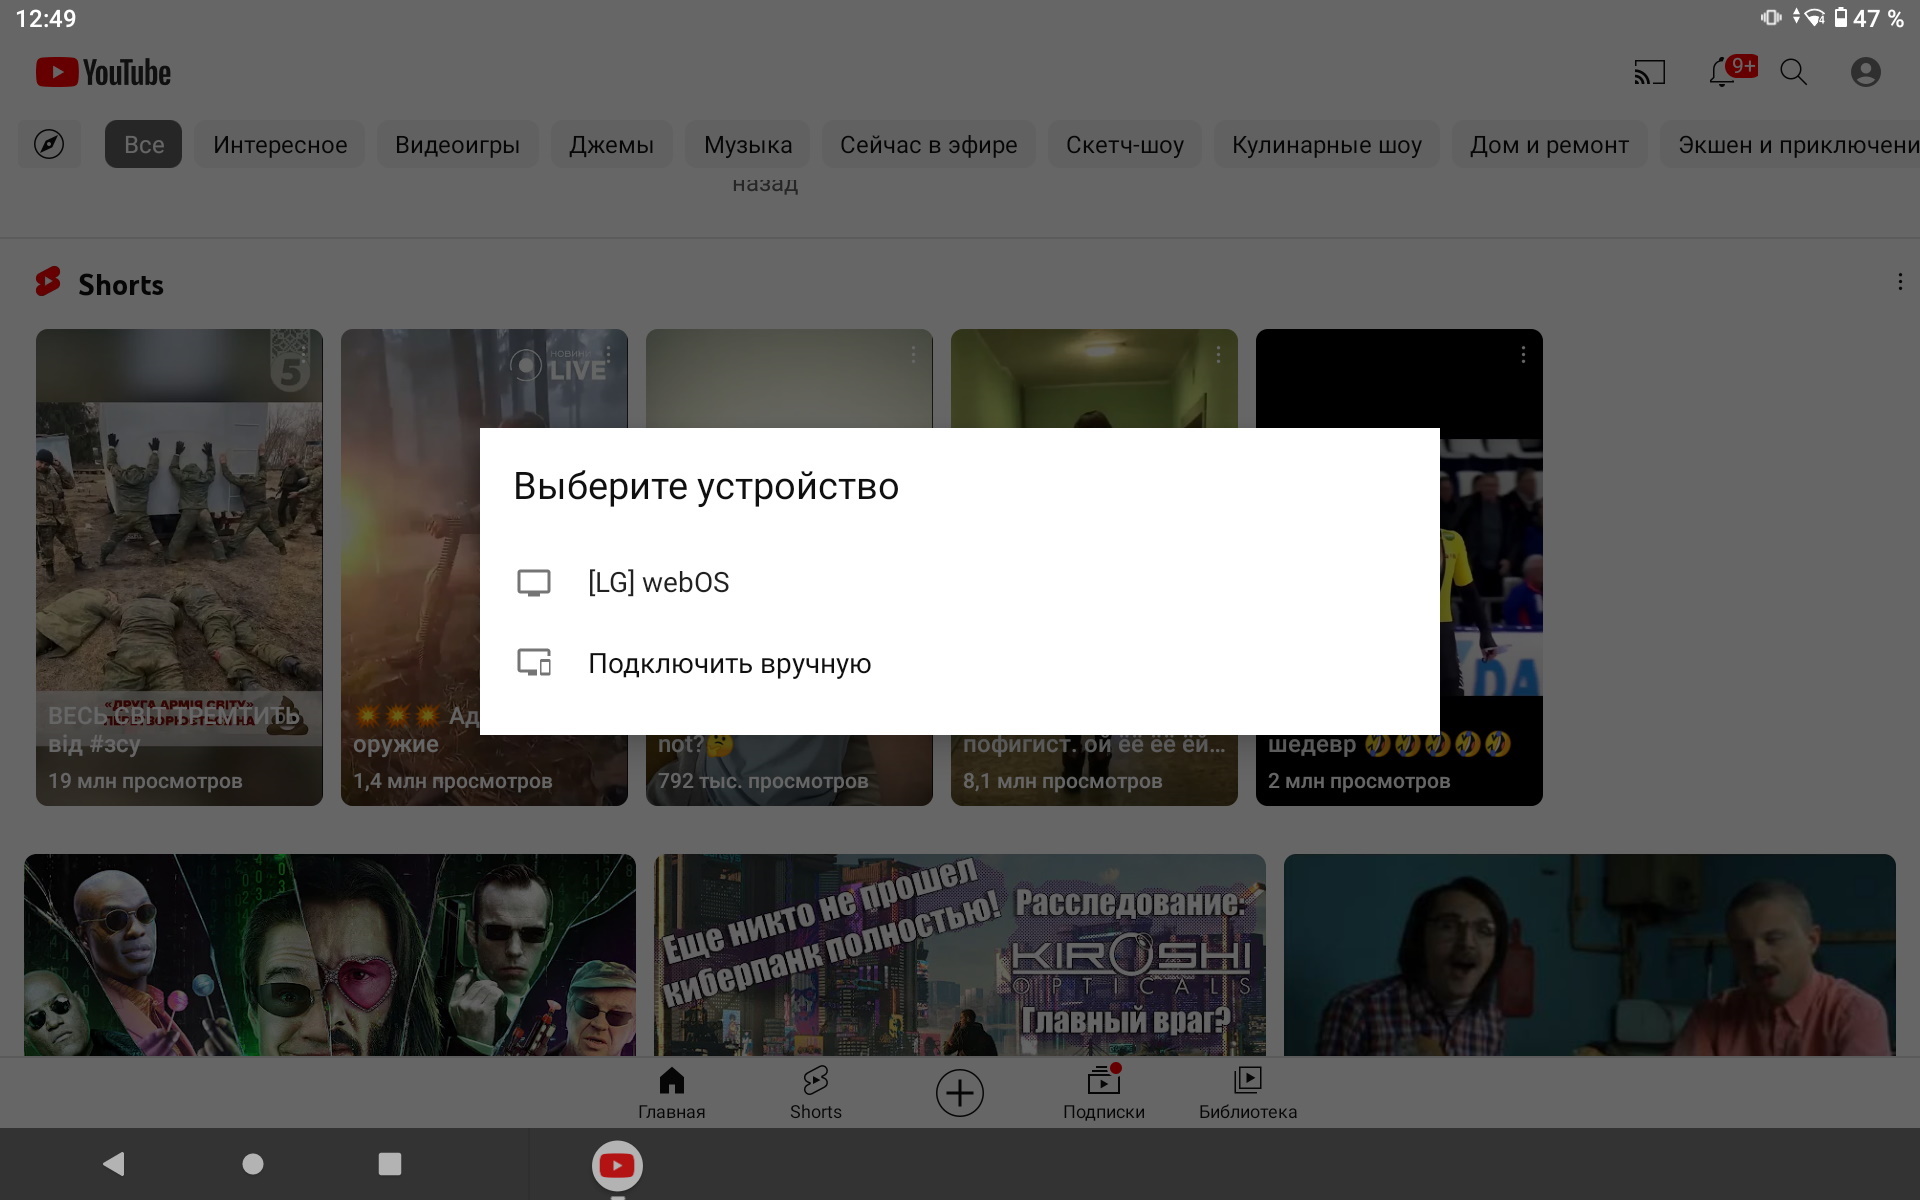Image resolution: width=1920 pixels, height=1200 pixels.
Task: Open the account profile avatar
Action: pyautogui.click(x=1865, y=72)
